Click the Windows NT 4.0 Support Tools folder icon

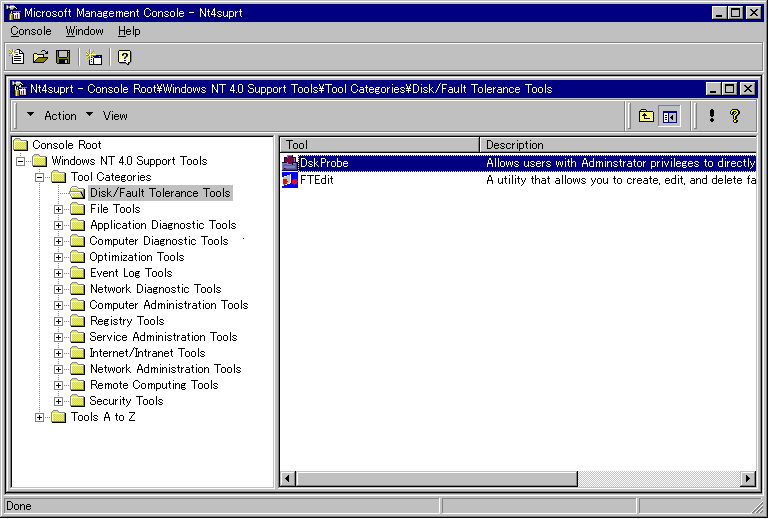pos(40,161)
